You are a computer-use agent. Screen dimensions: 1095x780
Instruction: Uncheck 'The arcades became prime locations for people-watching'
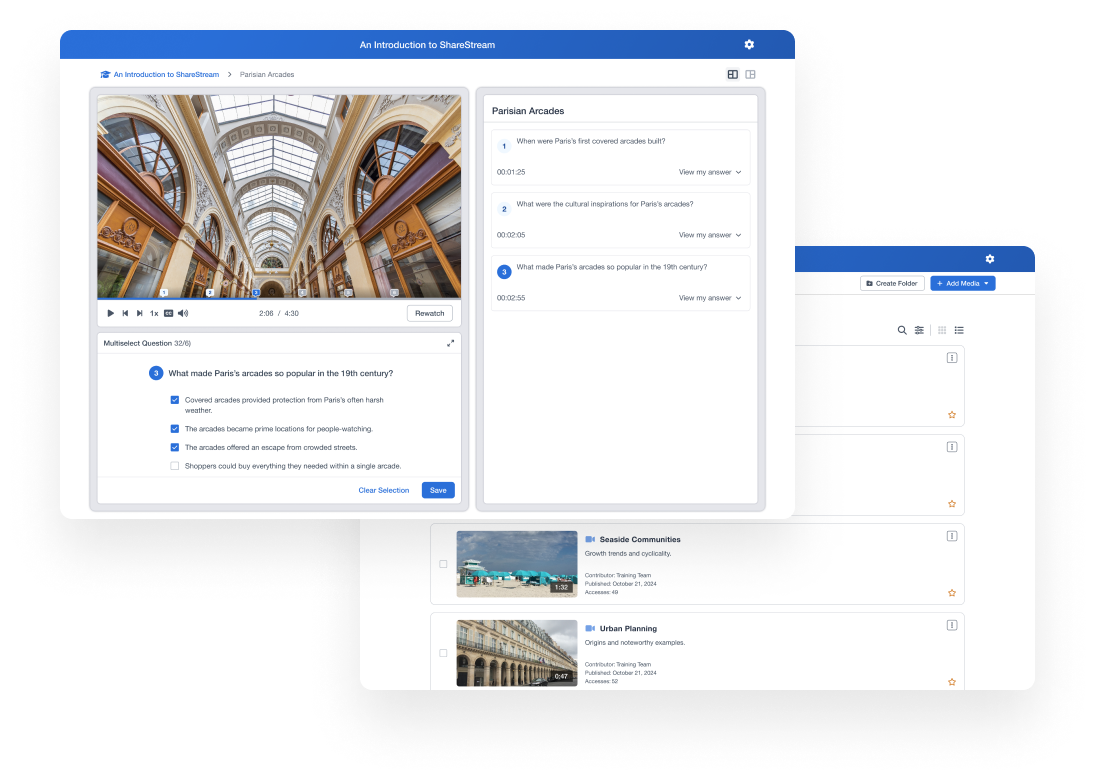pos(175,429)
